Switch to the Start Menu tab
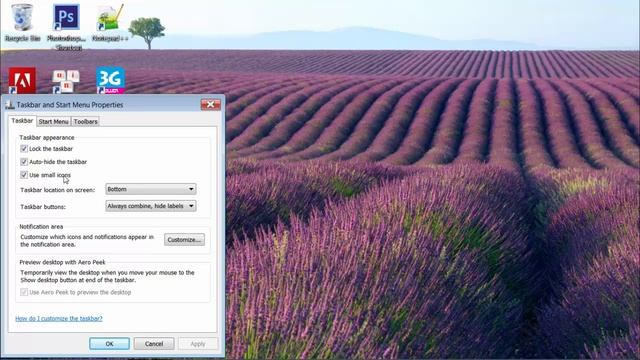 [53, 122]
